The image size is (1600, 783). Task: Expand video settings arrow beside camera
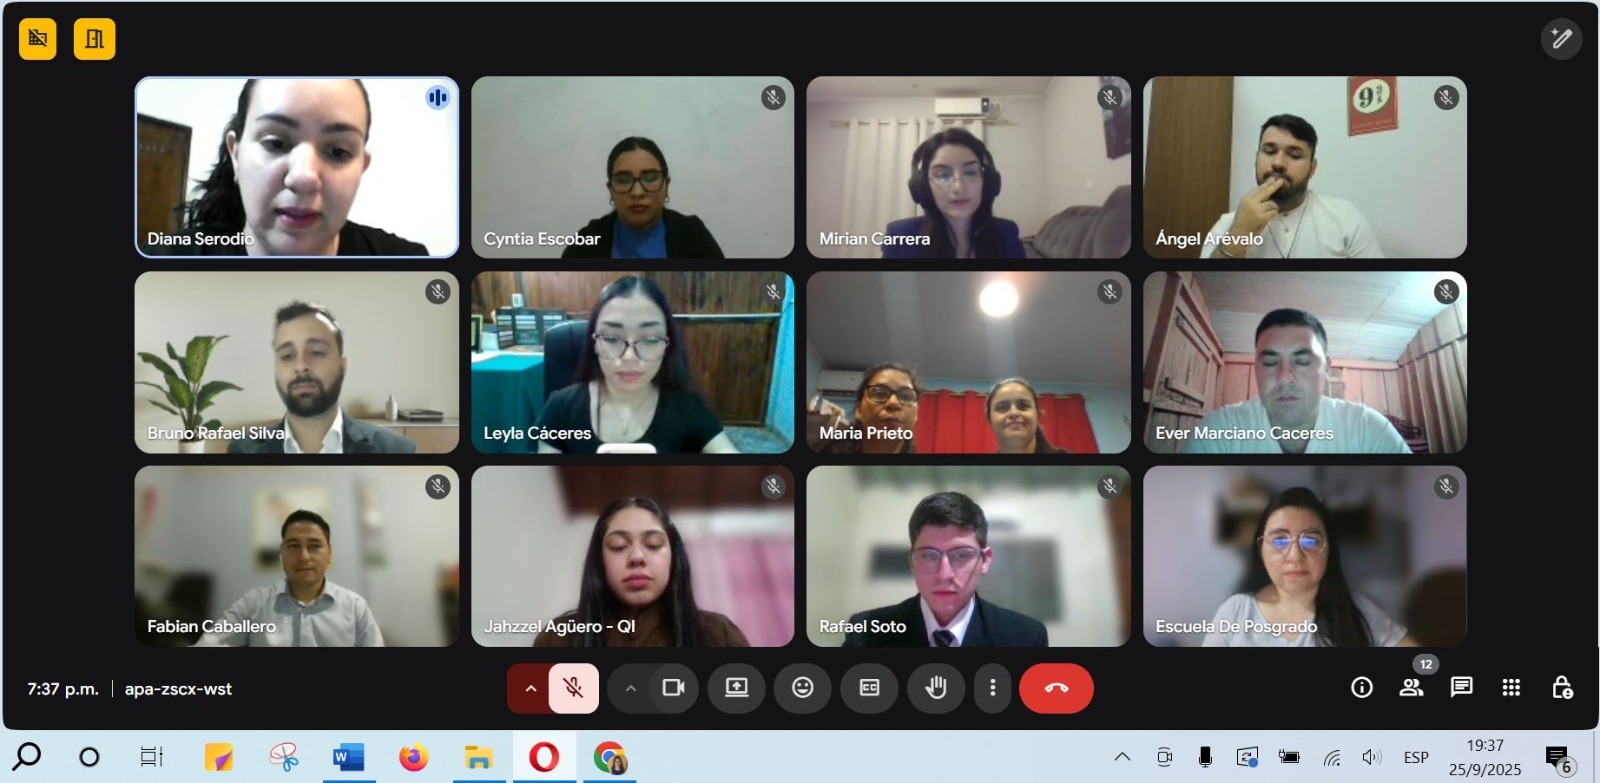point(630,688)
